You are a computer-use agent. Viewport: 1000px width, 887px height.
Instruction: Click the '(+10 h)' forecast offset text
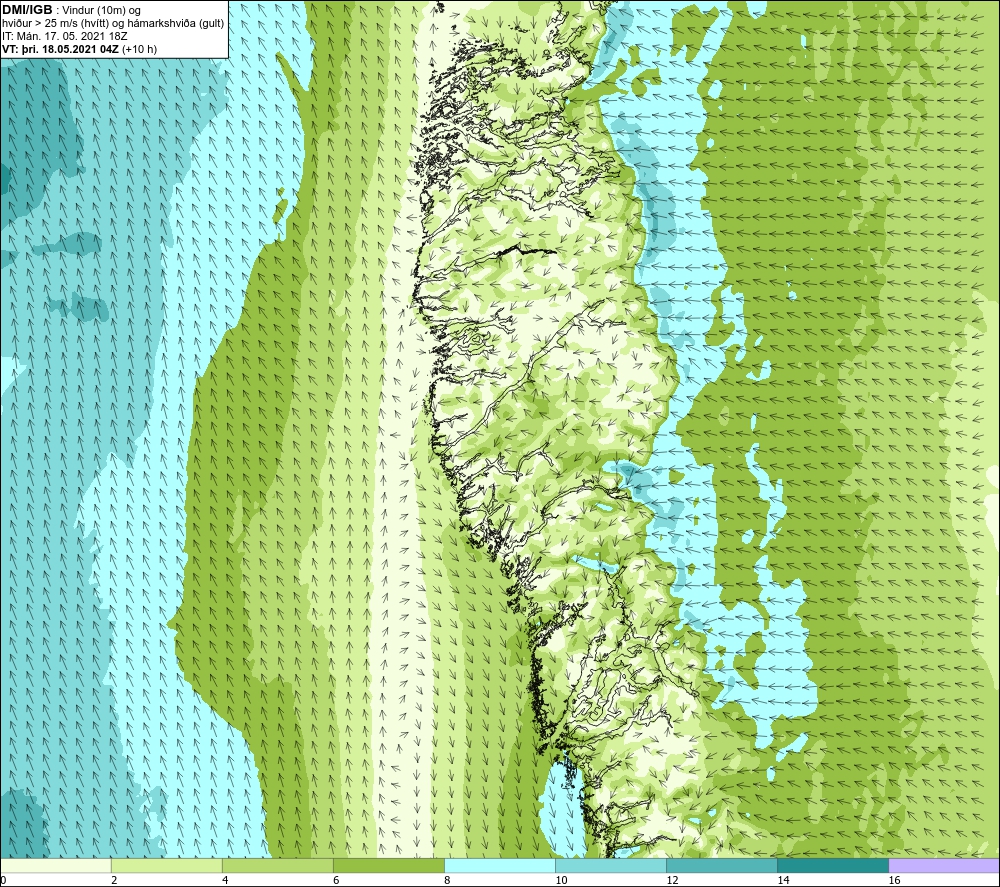[140, 49]
